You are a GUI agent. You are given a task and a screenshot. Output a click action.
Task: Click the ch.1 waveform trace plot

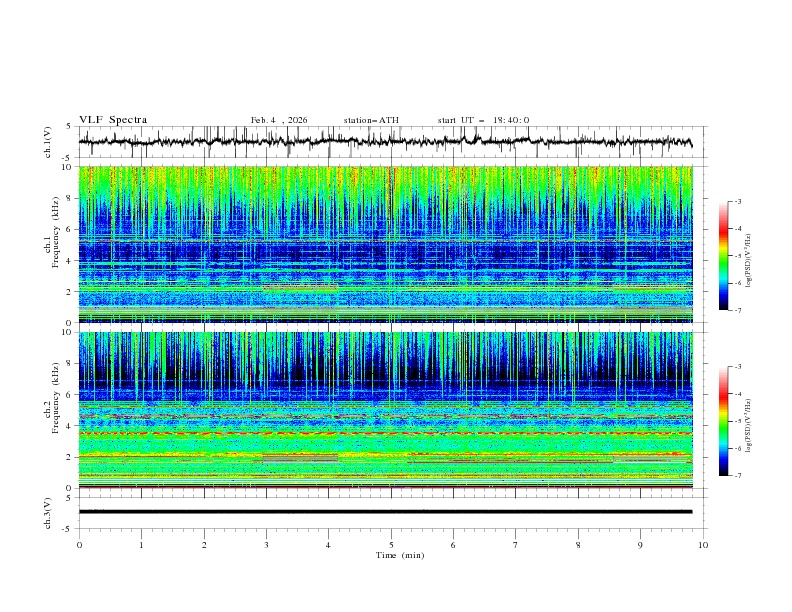click(385, 142)
